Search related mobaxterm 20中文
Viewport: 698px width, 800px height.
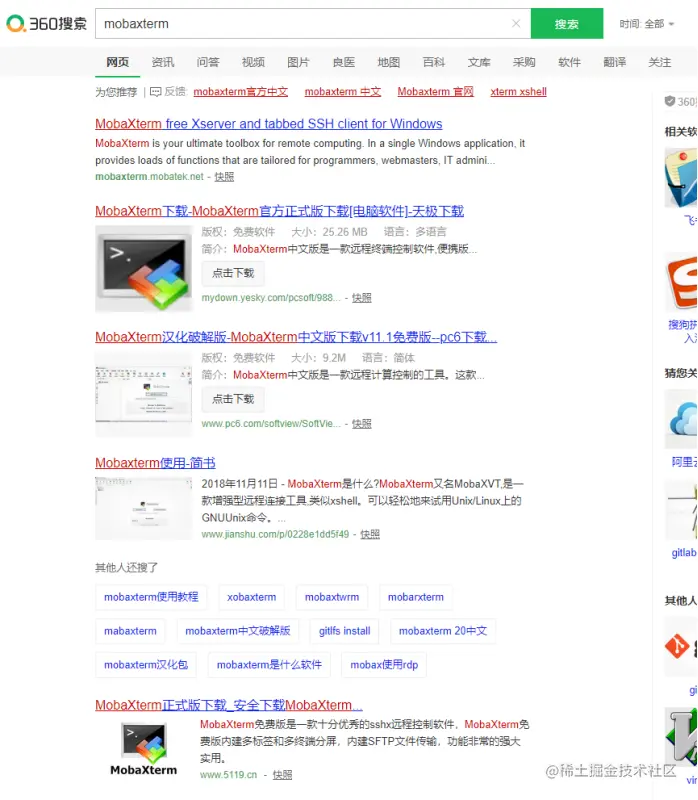[443, 631]
